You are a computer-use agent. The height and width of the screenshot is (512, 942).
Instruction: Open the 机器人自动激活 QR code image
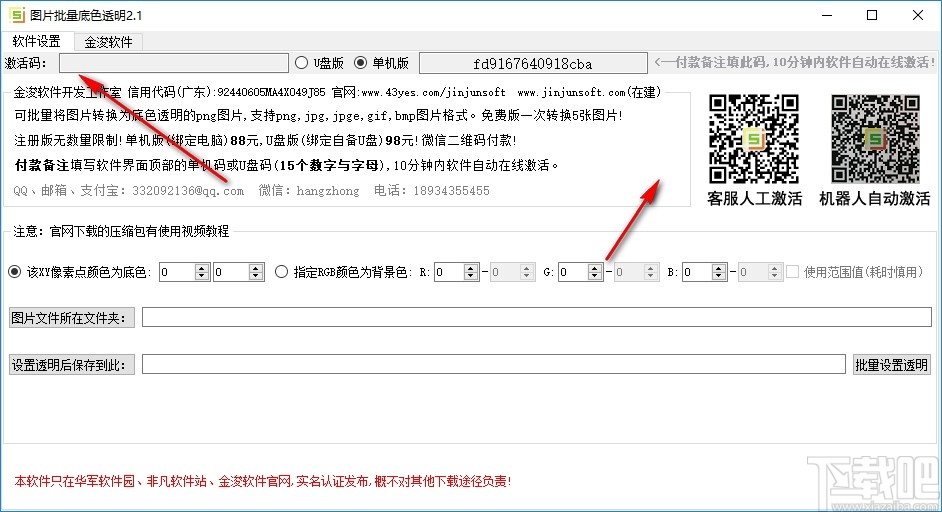(875, 139)
